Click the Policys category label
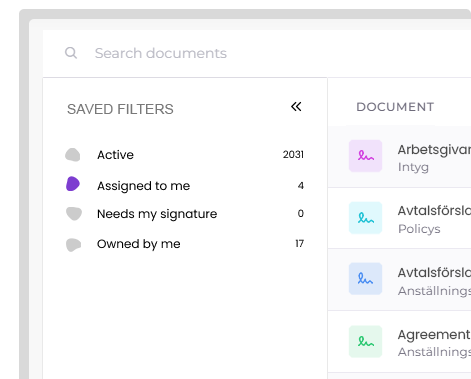471x379 pixels. [419, 229]
